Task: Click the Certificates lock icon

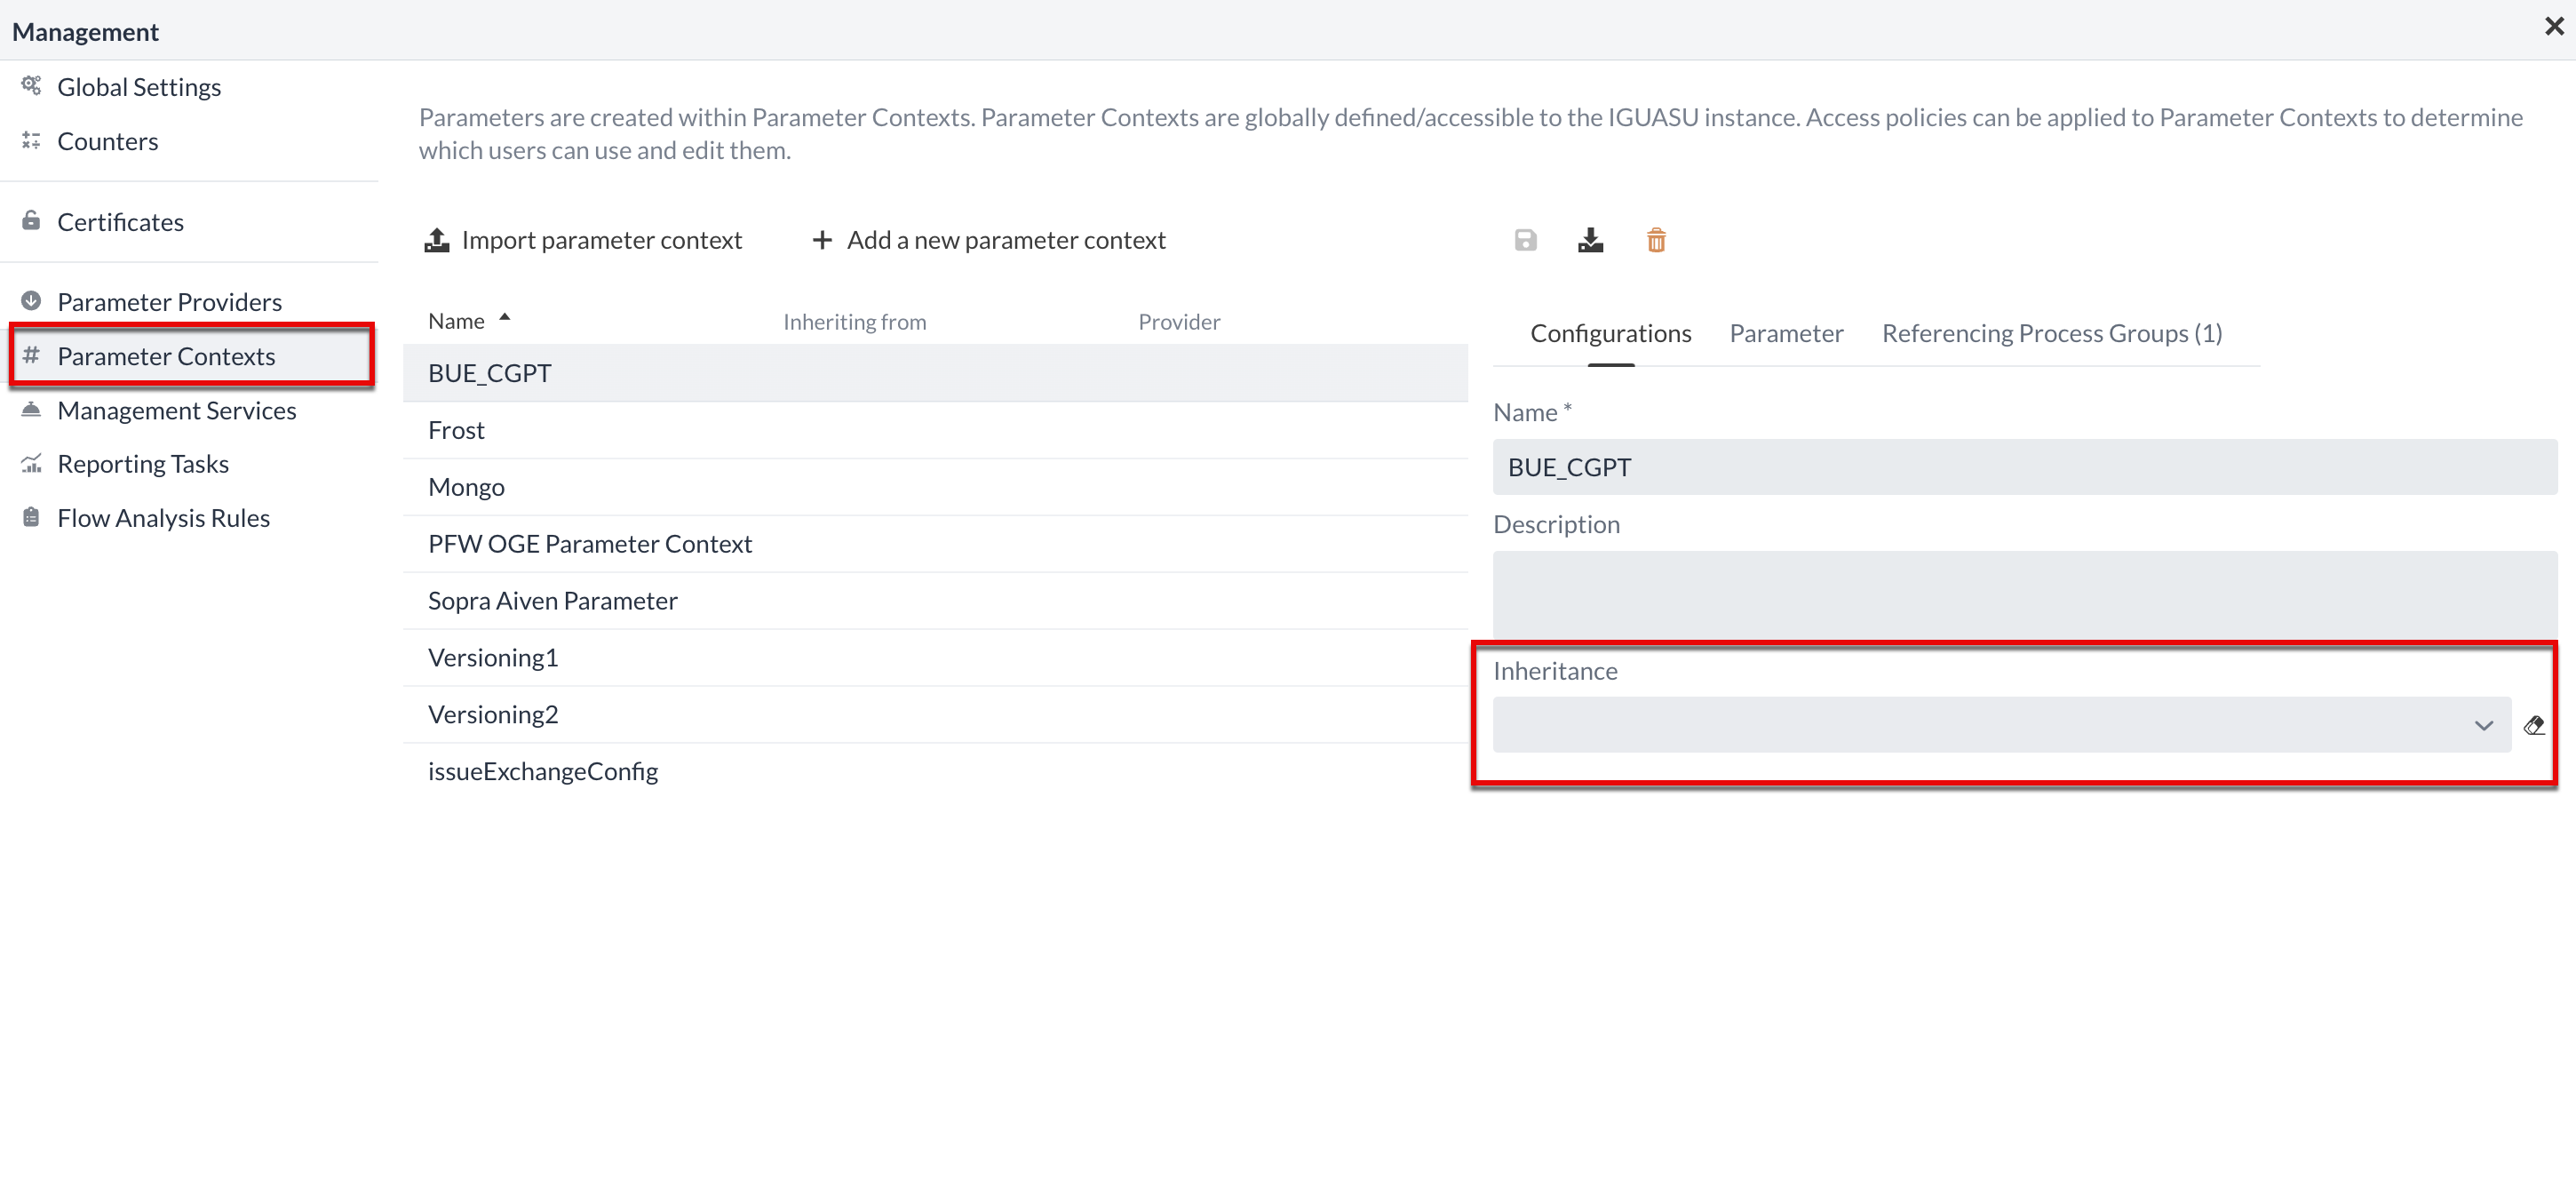Action: 31,220
